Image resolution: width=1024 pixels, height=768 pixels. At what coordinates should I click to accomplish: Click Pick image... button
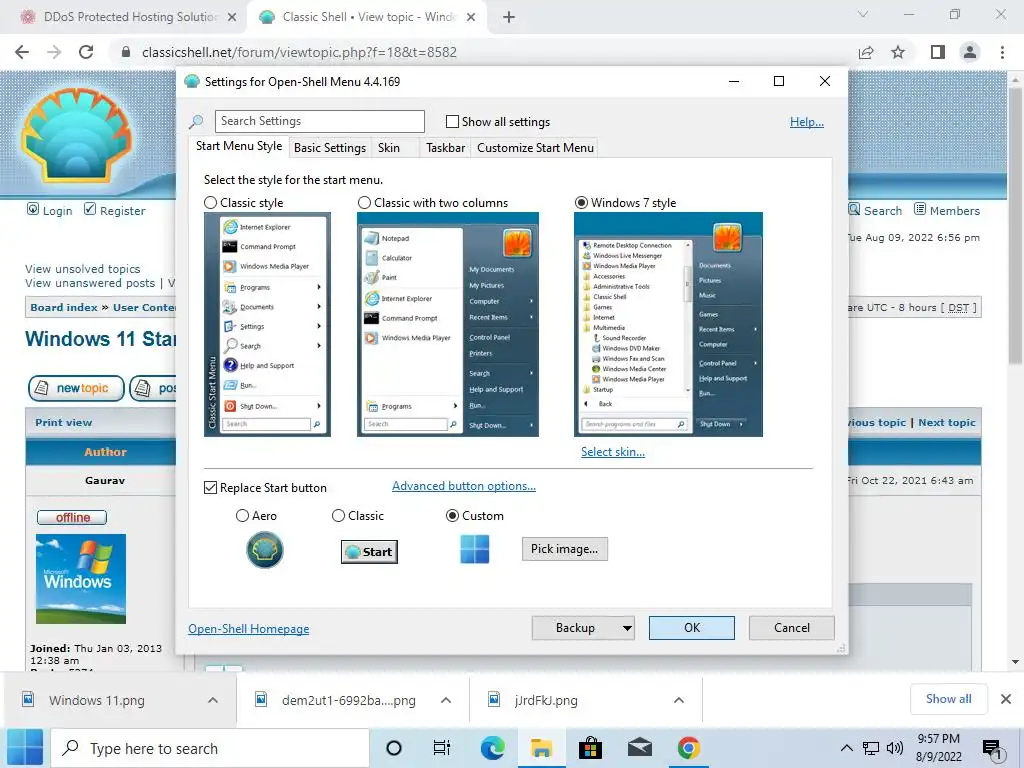pyautogui.click(x=564, y=549)
